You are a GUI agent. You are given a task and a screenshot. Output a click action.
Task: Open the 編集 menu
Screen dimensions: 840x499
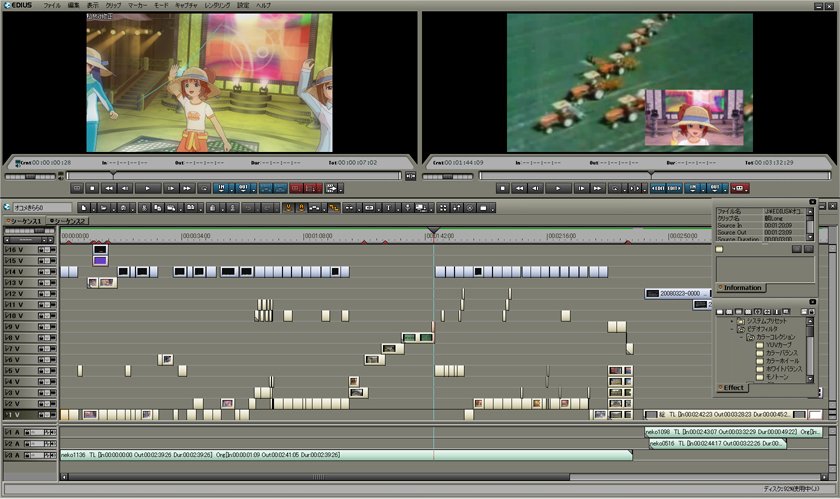73,5
